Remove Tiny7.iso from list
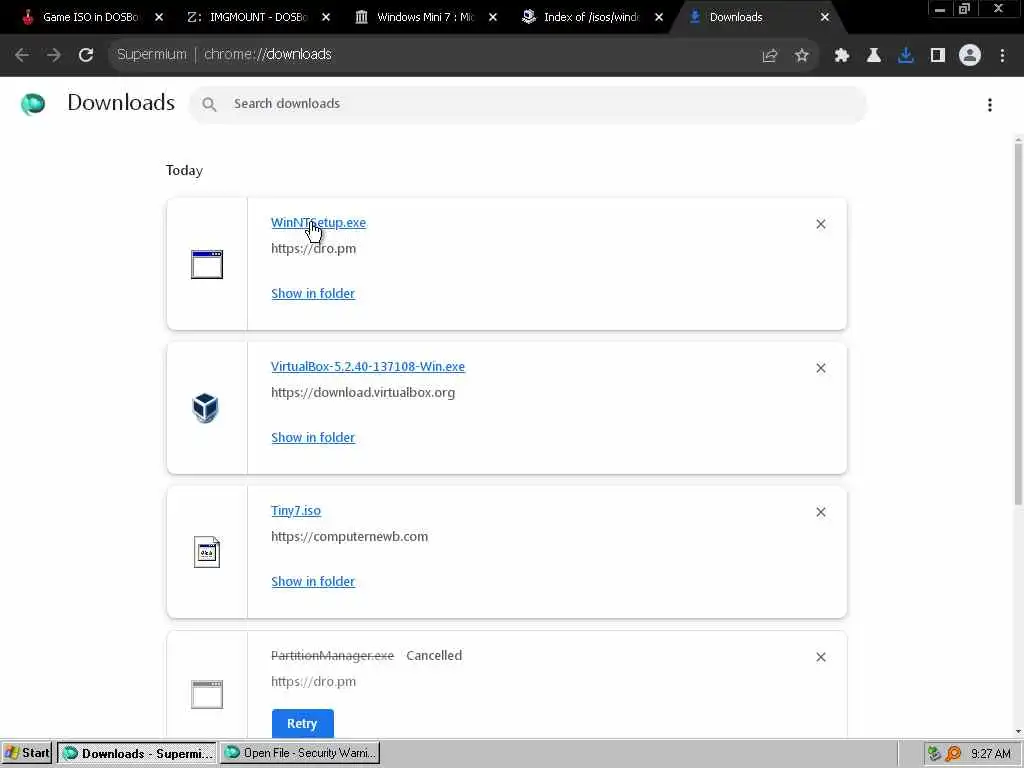 pos(821,512)
